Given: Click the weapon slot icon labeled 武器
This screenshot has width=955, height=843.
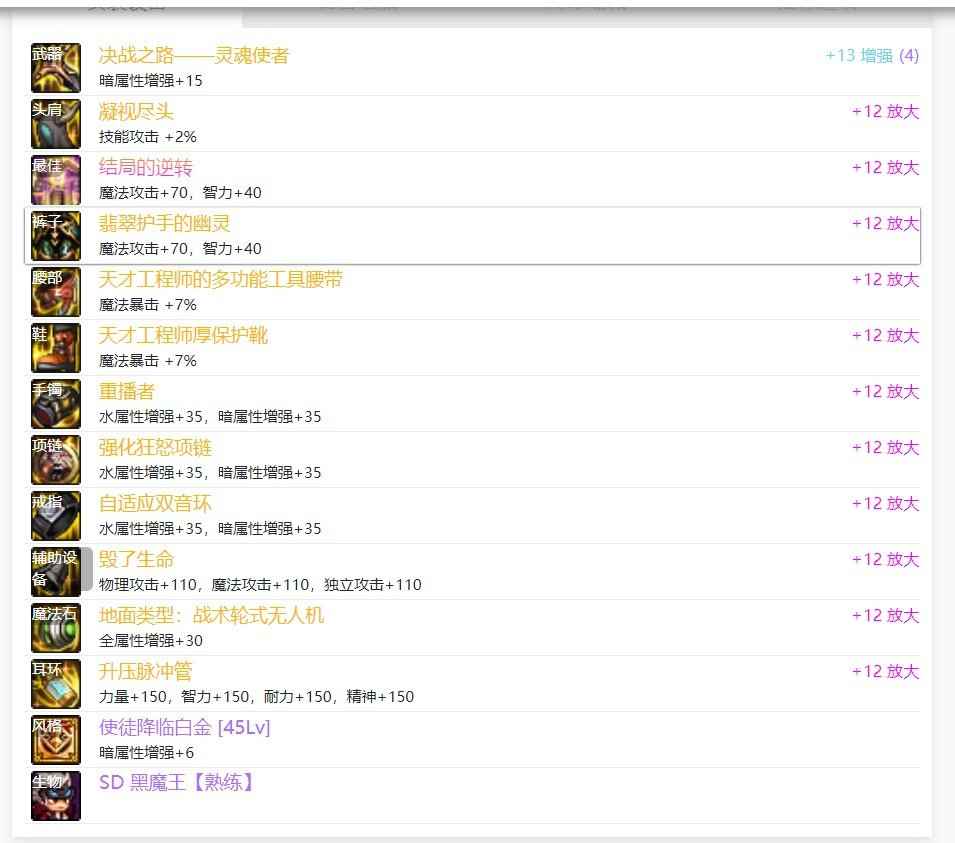Looking at the screenshot, I should point(55,68).
